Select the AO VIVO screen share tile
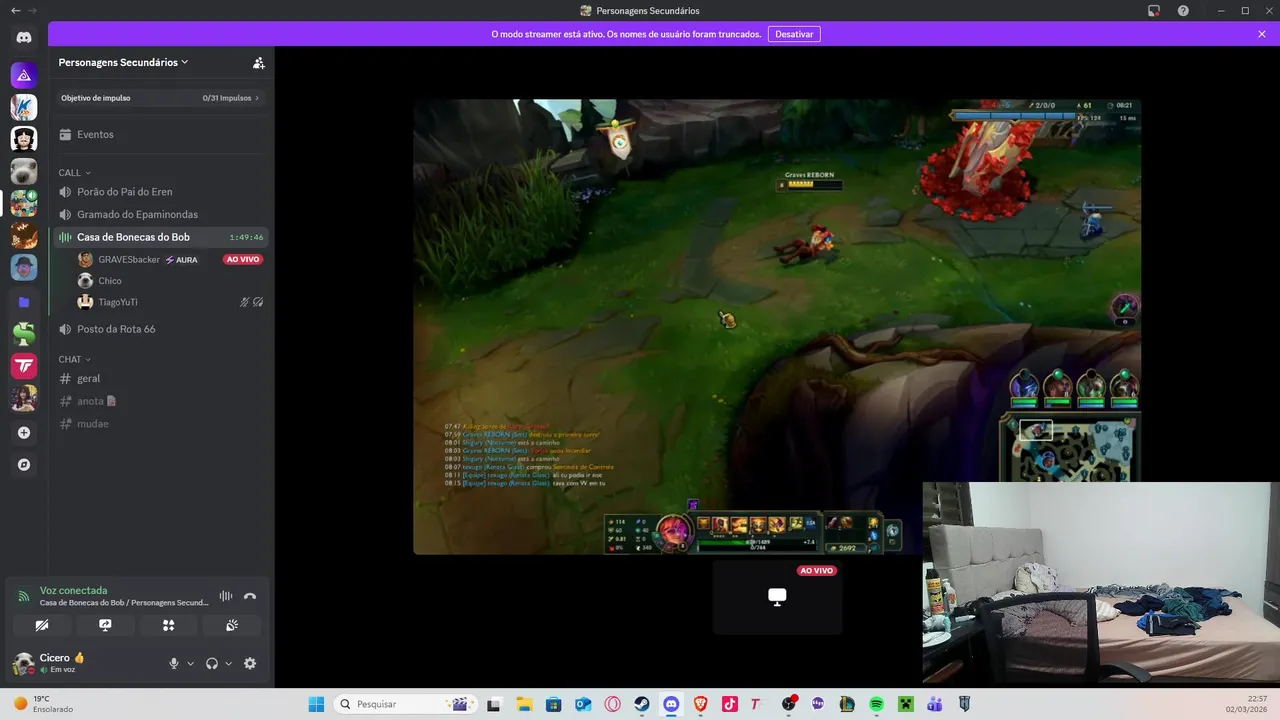 pos(777,597)
